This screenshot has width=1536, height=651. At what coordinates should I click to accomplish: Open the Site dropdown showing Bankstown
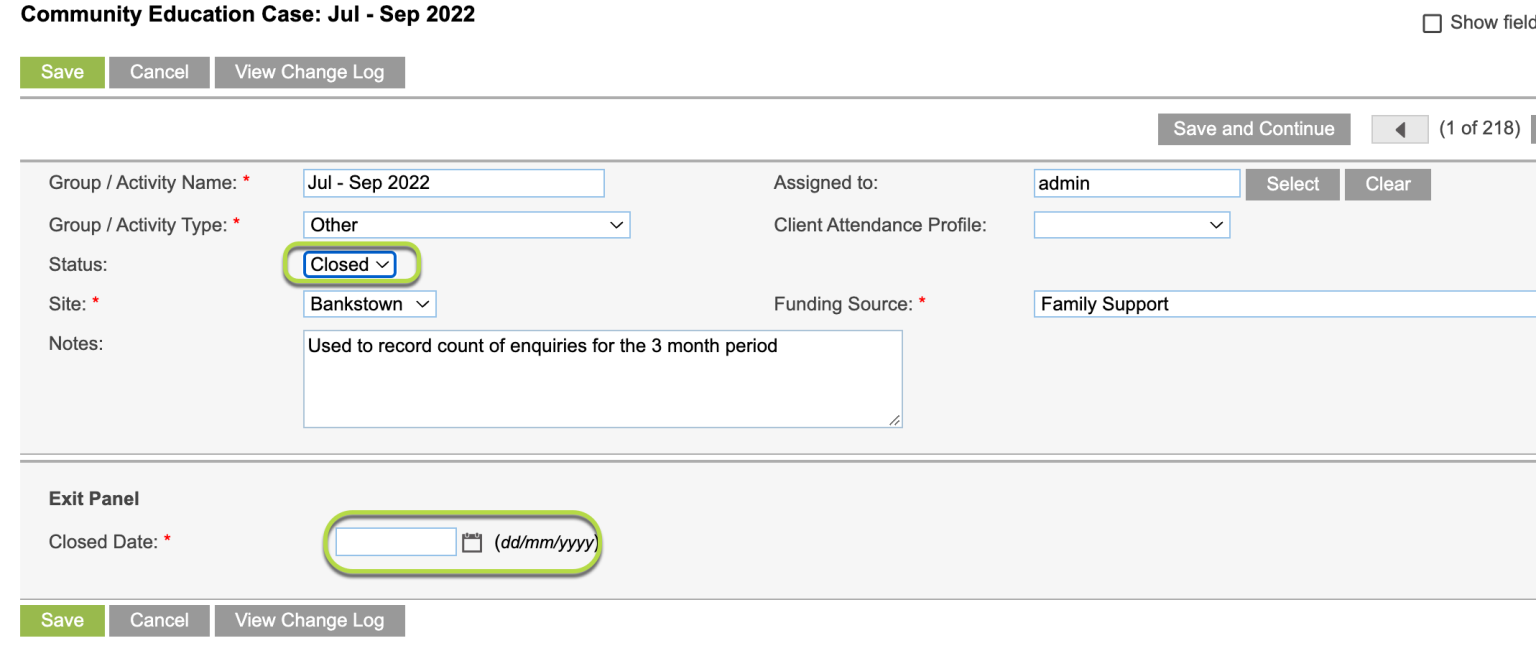point(368,303)
